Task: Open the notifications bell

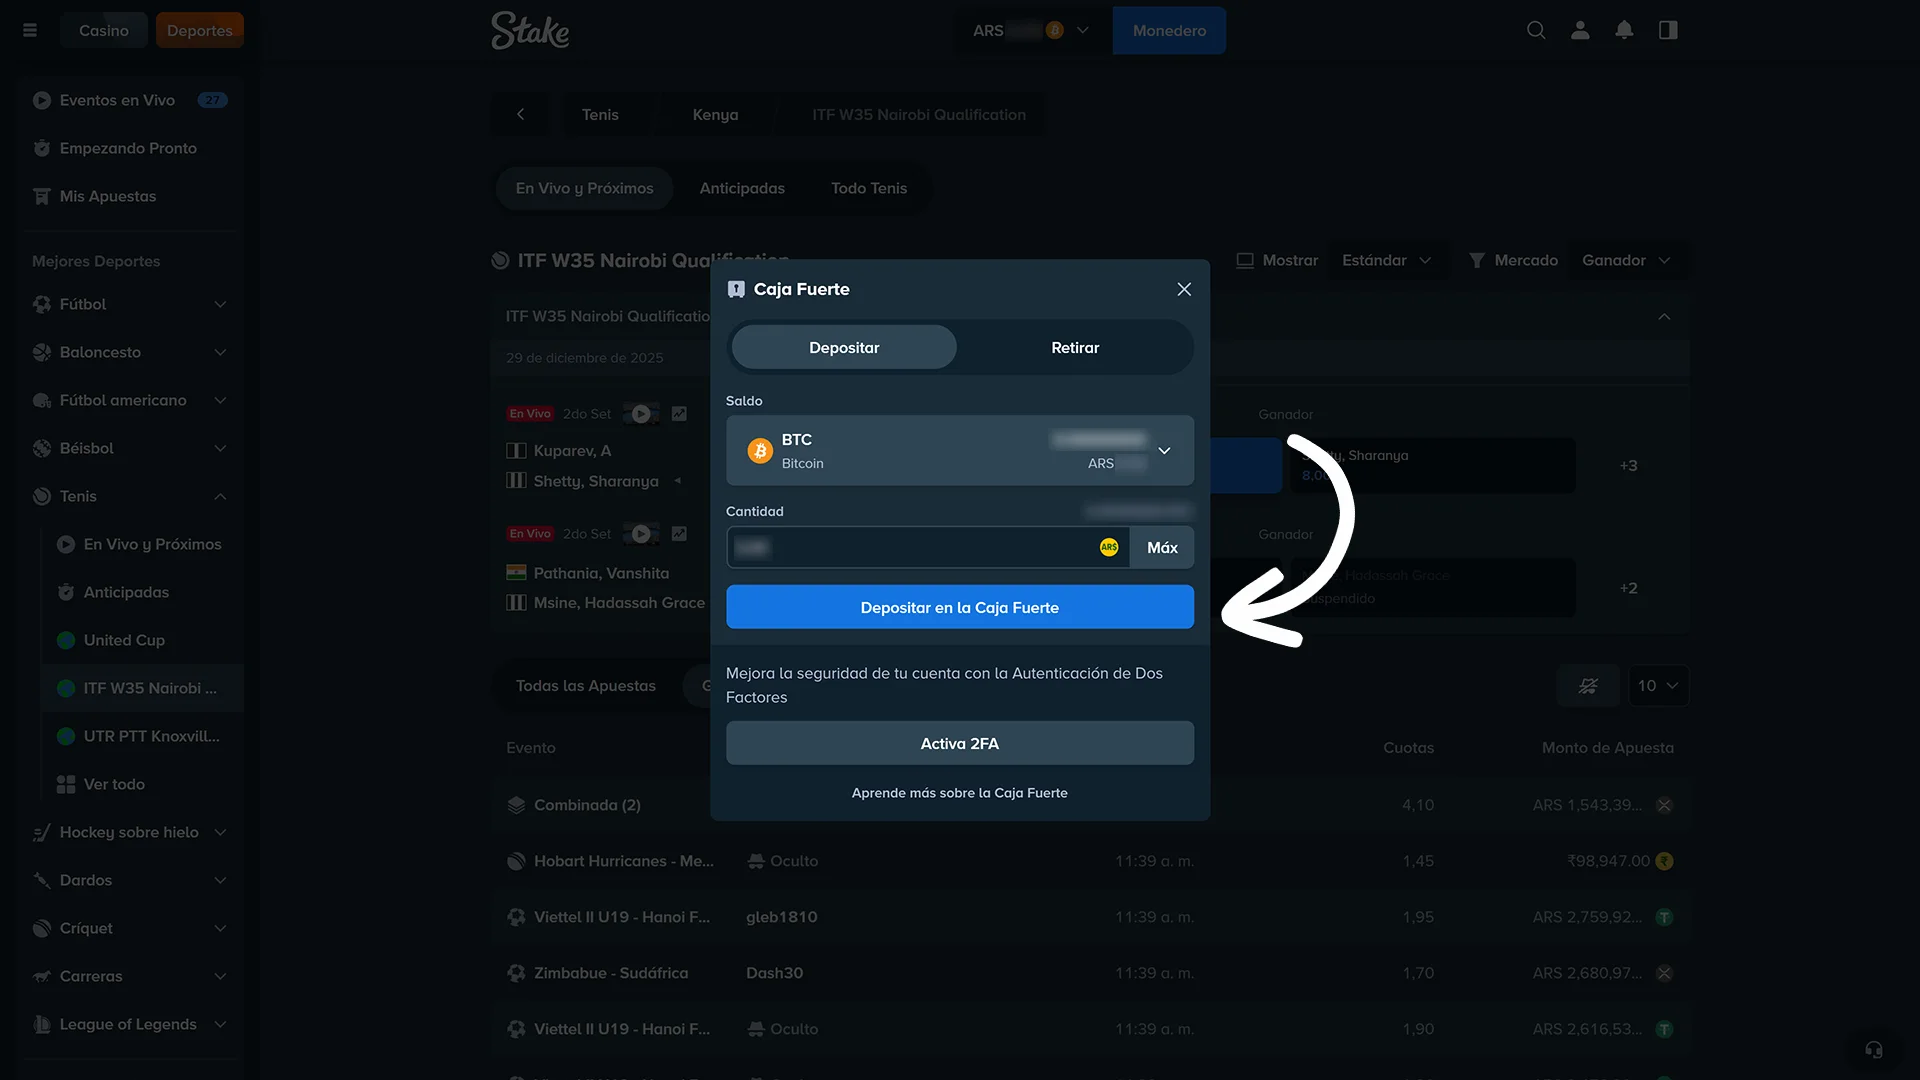Action: click(1624, 30)
